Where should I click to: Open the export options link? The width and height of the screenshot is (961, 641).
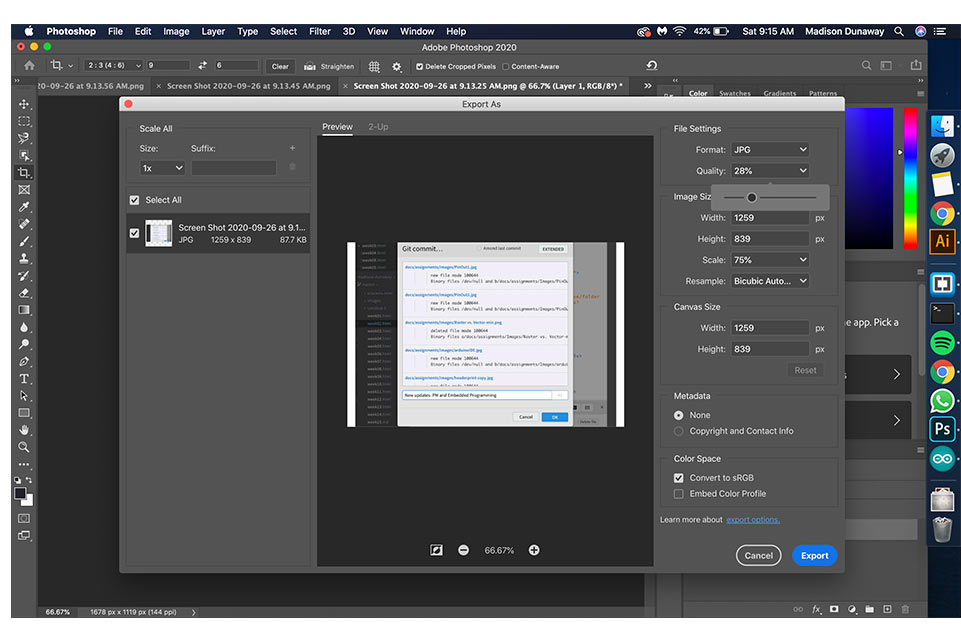(753, 520)
